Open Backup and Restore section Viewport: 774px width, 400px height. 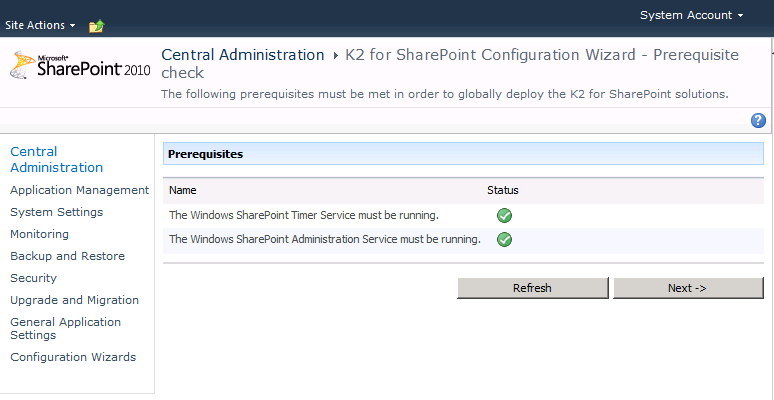(68, 256)
